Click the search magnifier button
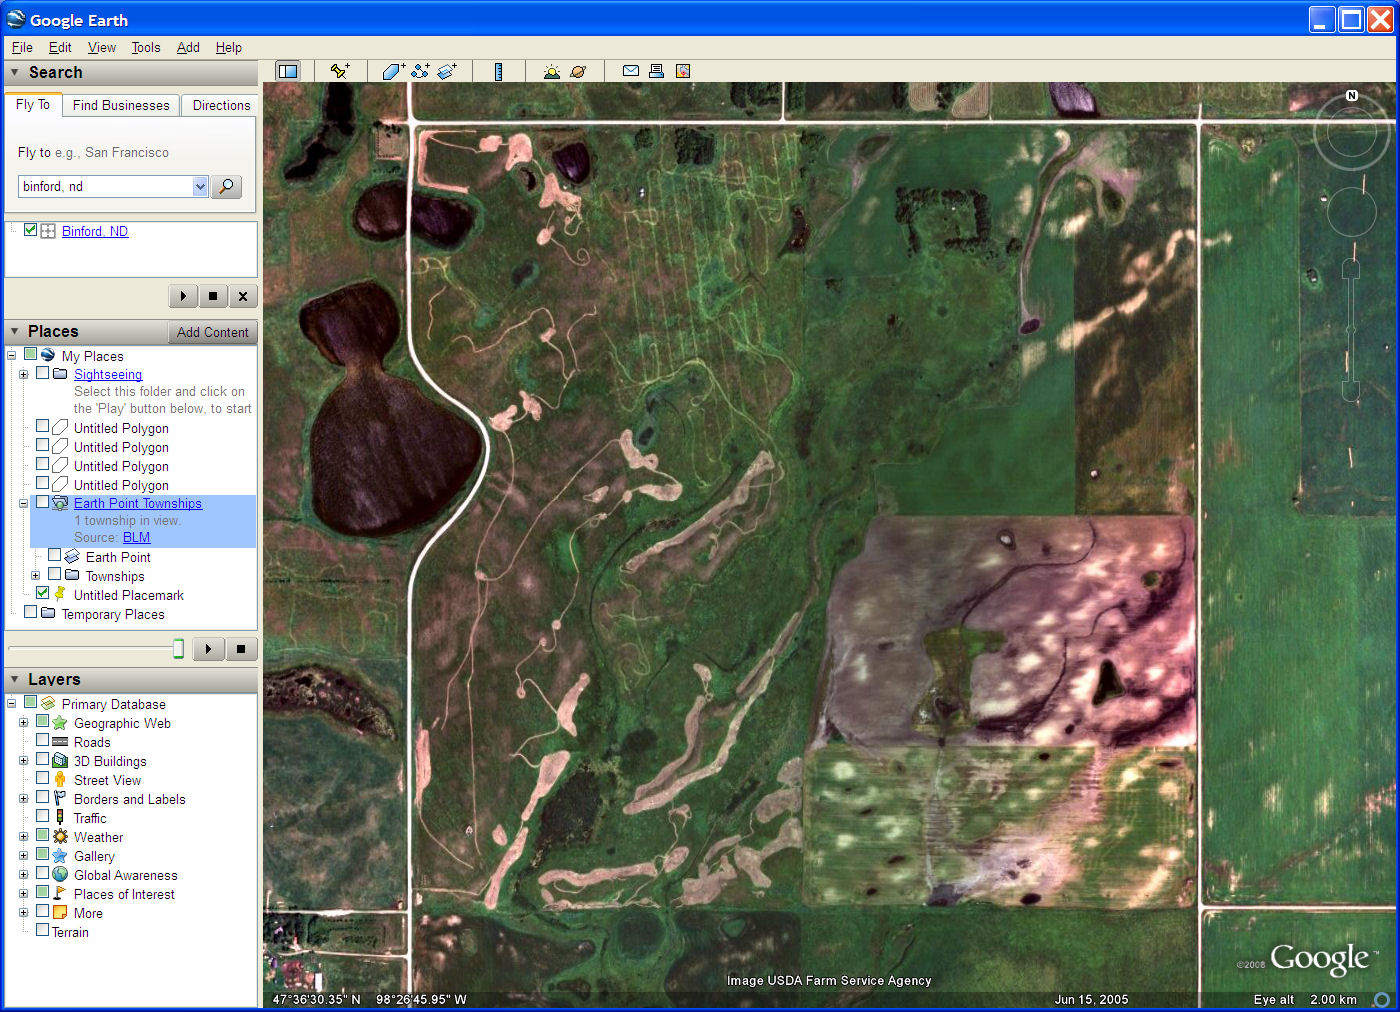This screenshot has width=1400, height=1012. 227,187
